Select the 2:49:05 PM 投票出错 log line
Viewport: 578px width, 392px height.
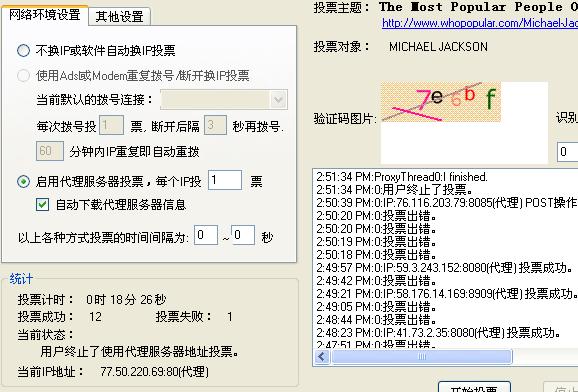coord(376,306)
